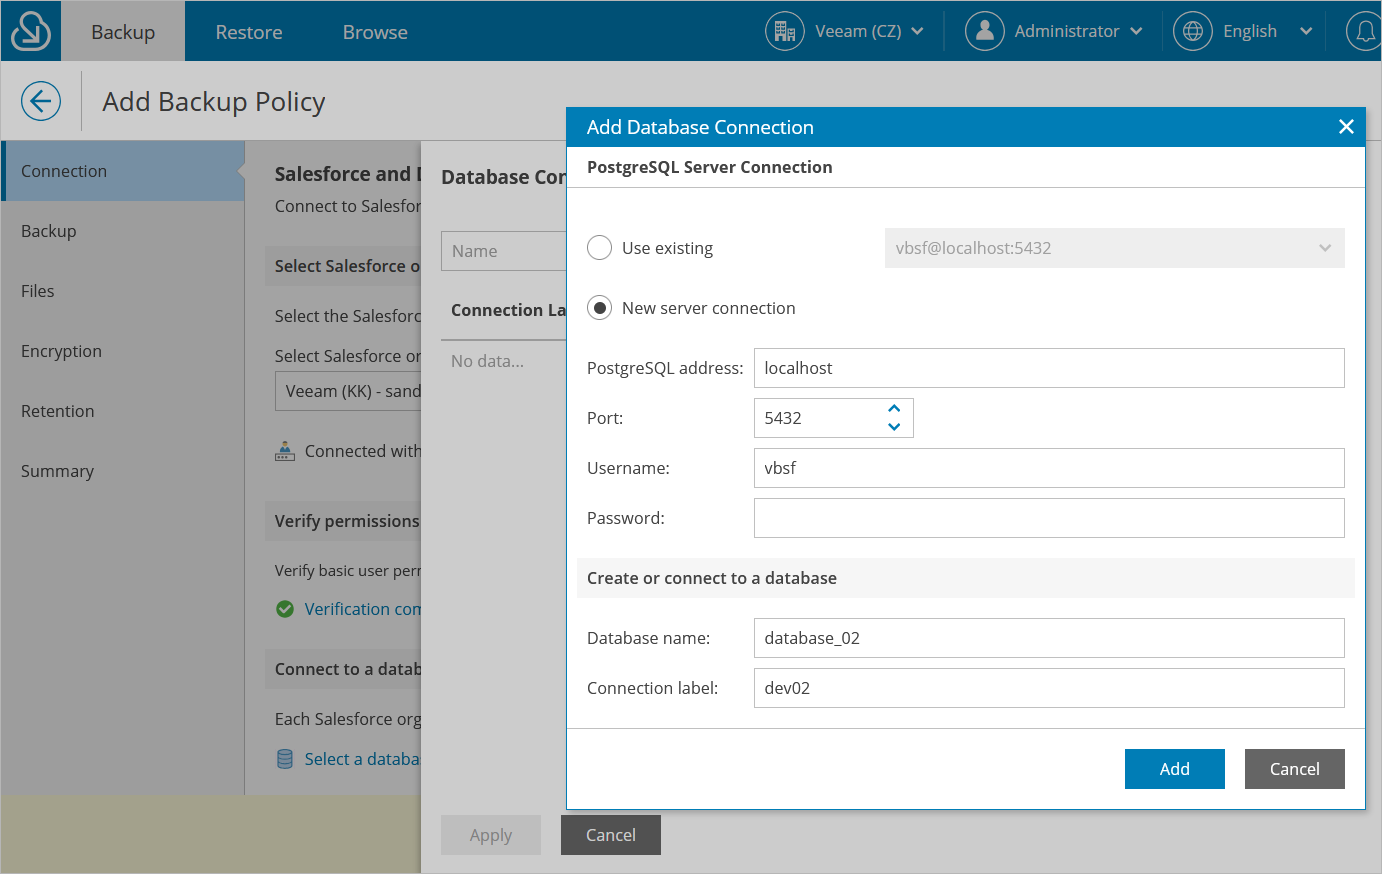Select the Encryption wizard step
The width and height of the screenshot is (1382, 874).
(x=122, y=351)
